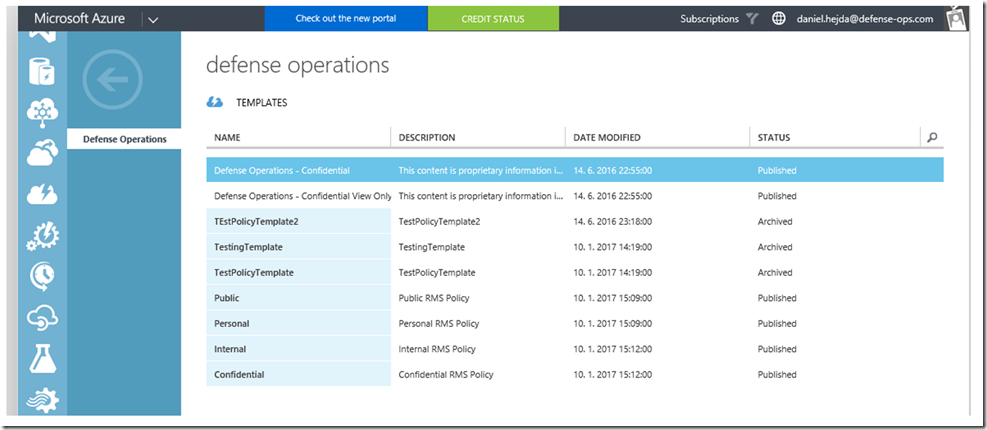Open the Confidential template
Image resolution: width=987 pixels, height=430 pixels.
coord(239,375)
